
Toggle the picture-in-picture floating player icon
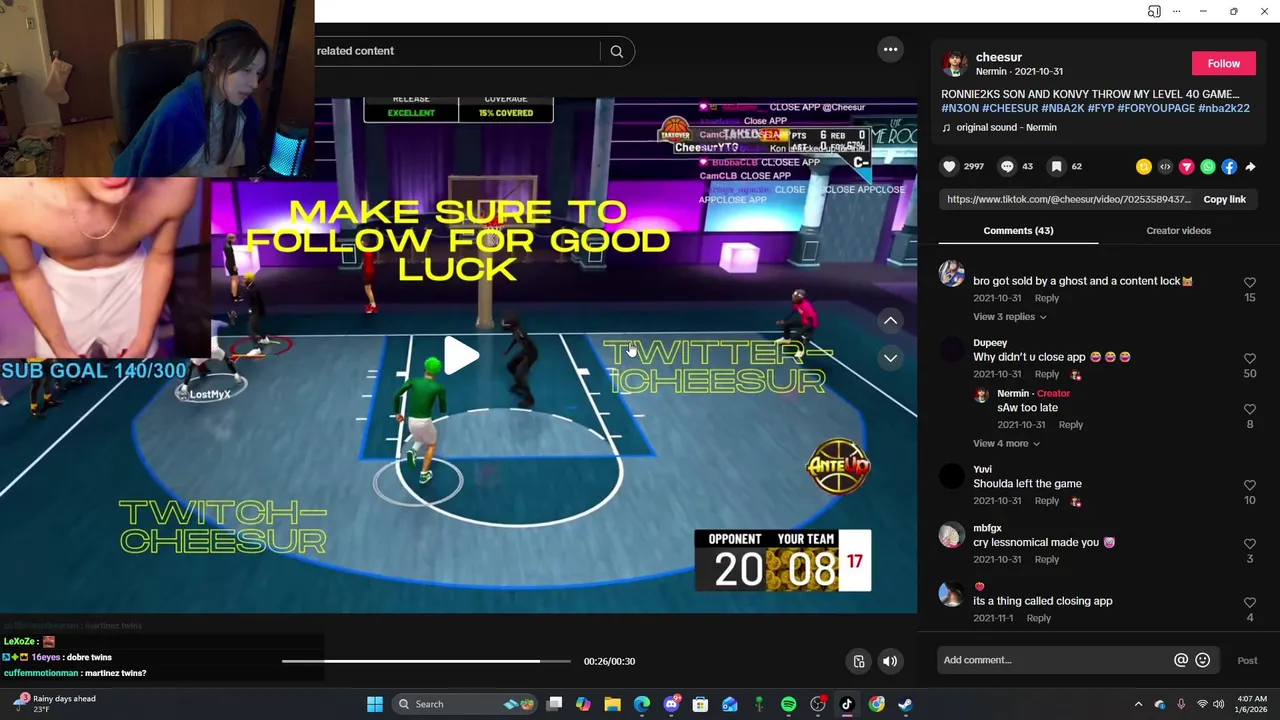(858, 661)
